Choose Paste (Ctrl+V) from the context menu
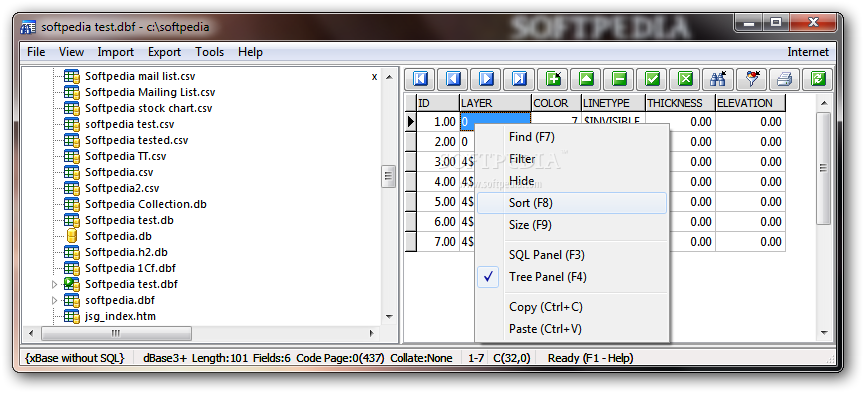 click(571, 329)
